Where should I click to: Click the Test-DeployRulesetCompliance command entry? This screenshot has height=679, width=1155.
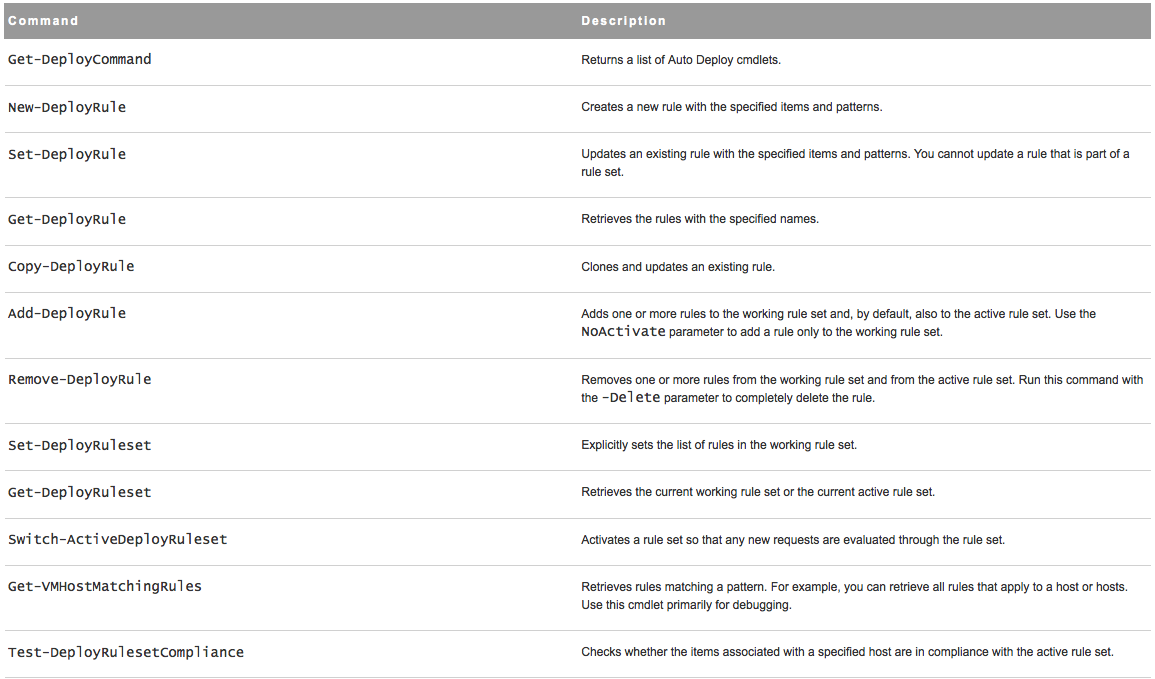[126, 653]
